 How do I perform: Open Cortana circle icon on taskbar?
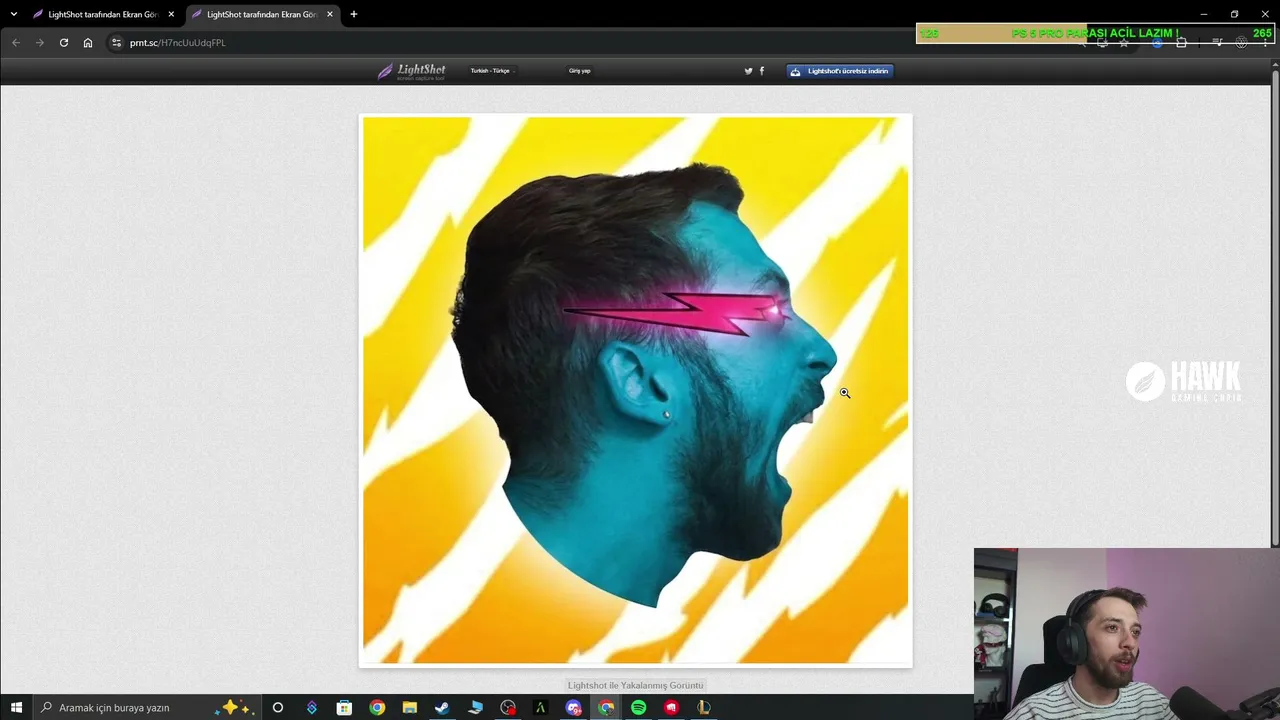coord(278,707)
